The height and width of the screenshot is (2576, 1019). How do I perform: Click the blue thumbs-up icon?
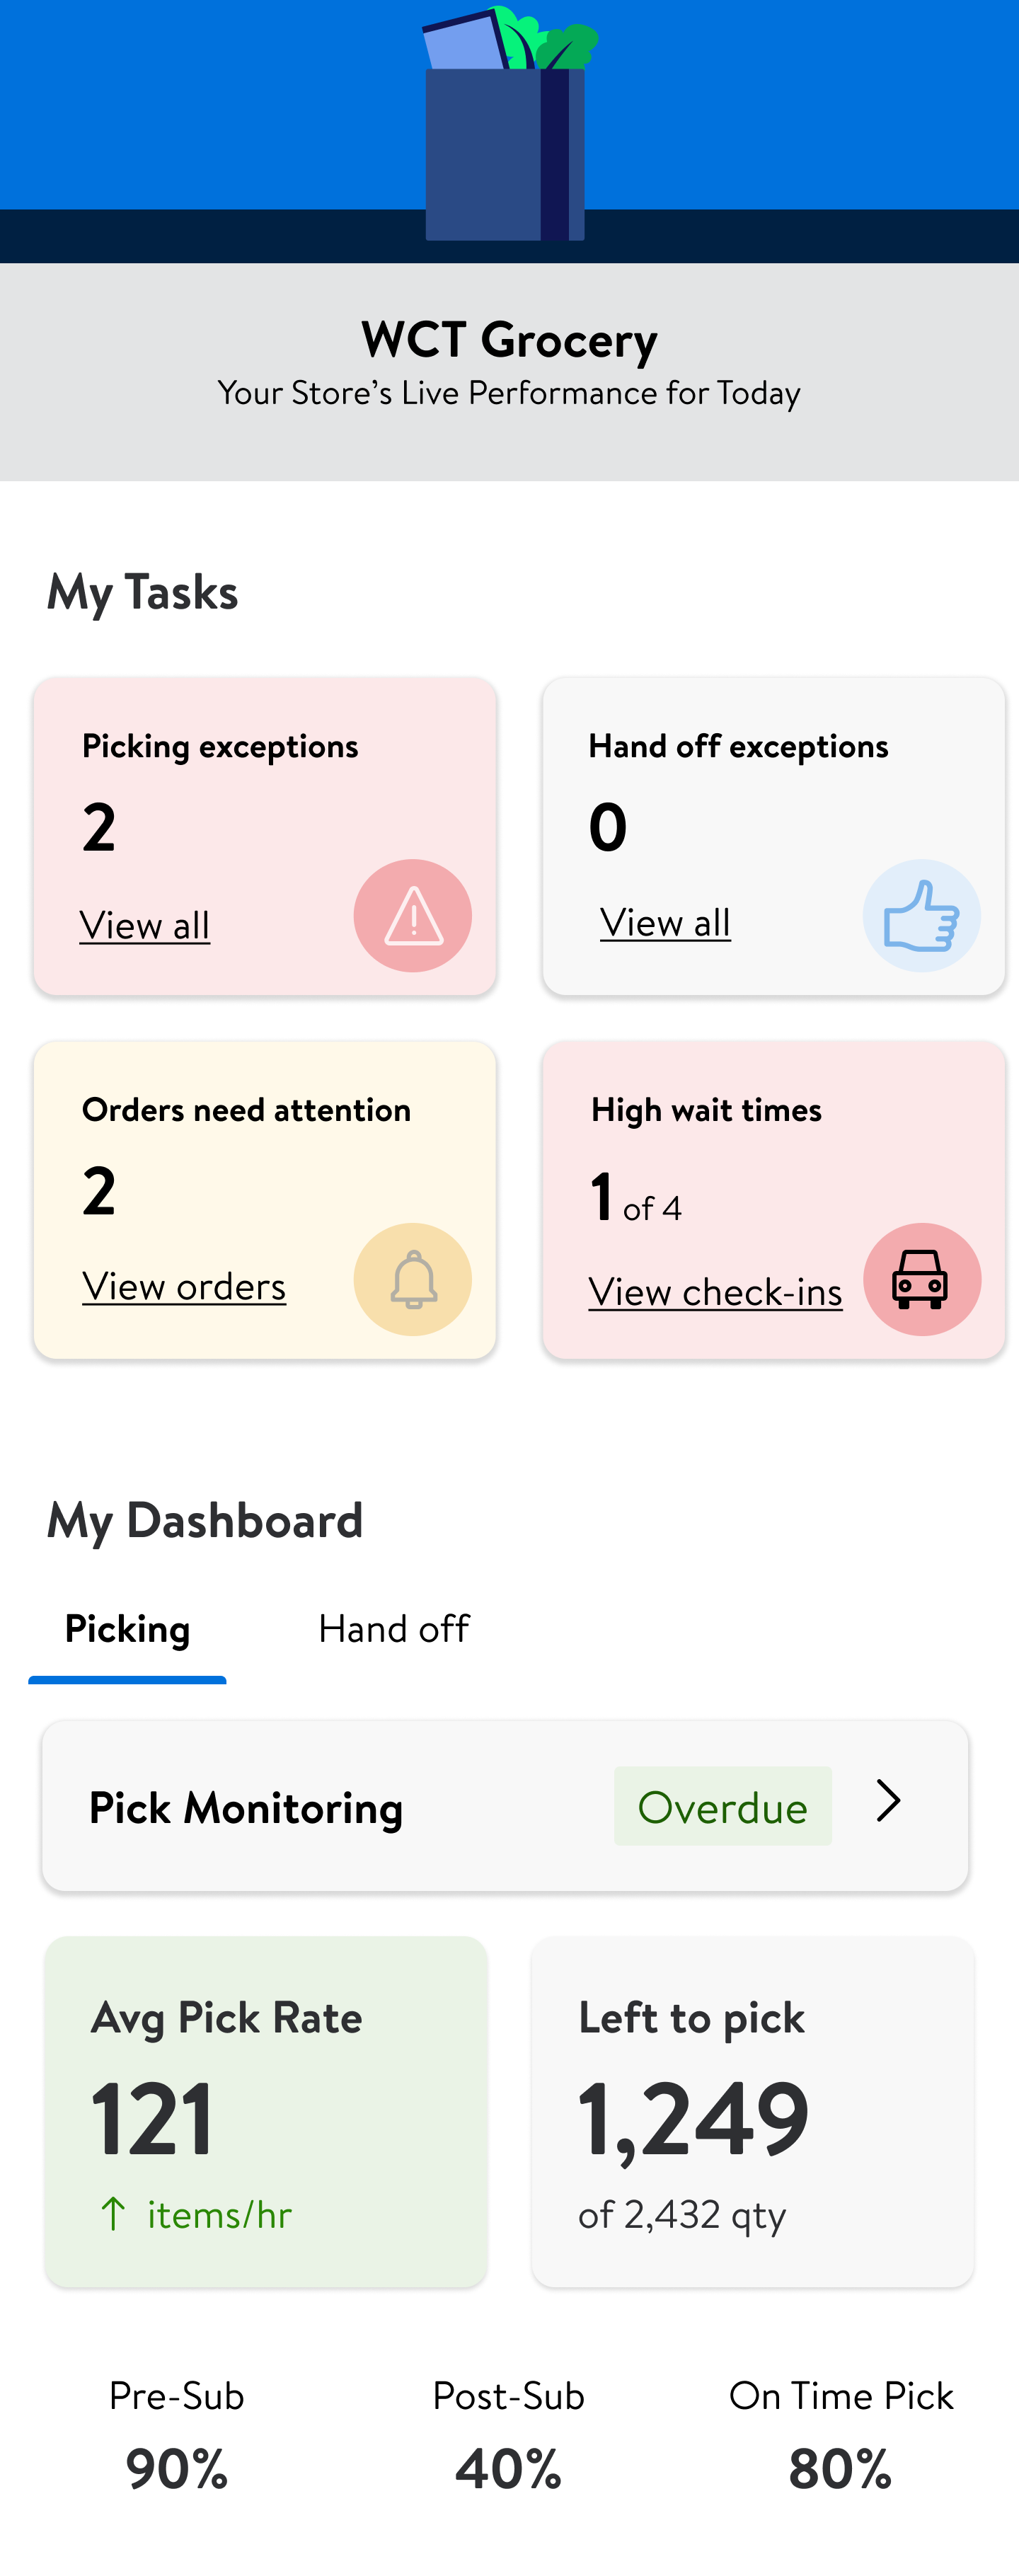921,916
